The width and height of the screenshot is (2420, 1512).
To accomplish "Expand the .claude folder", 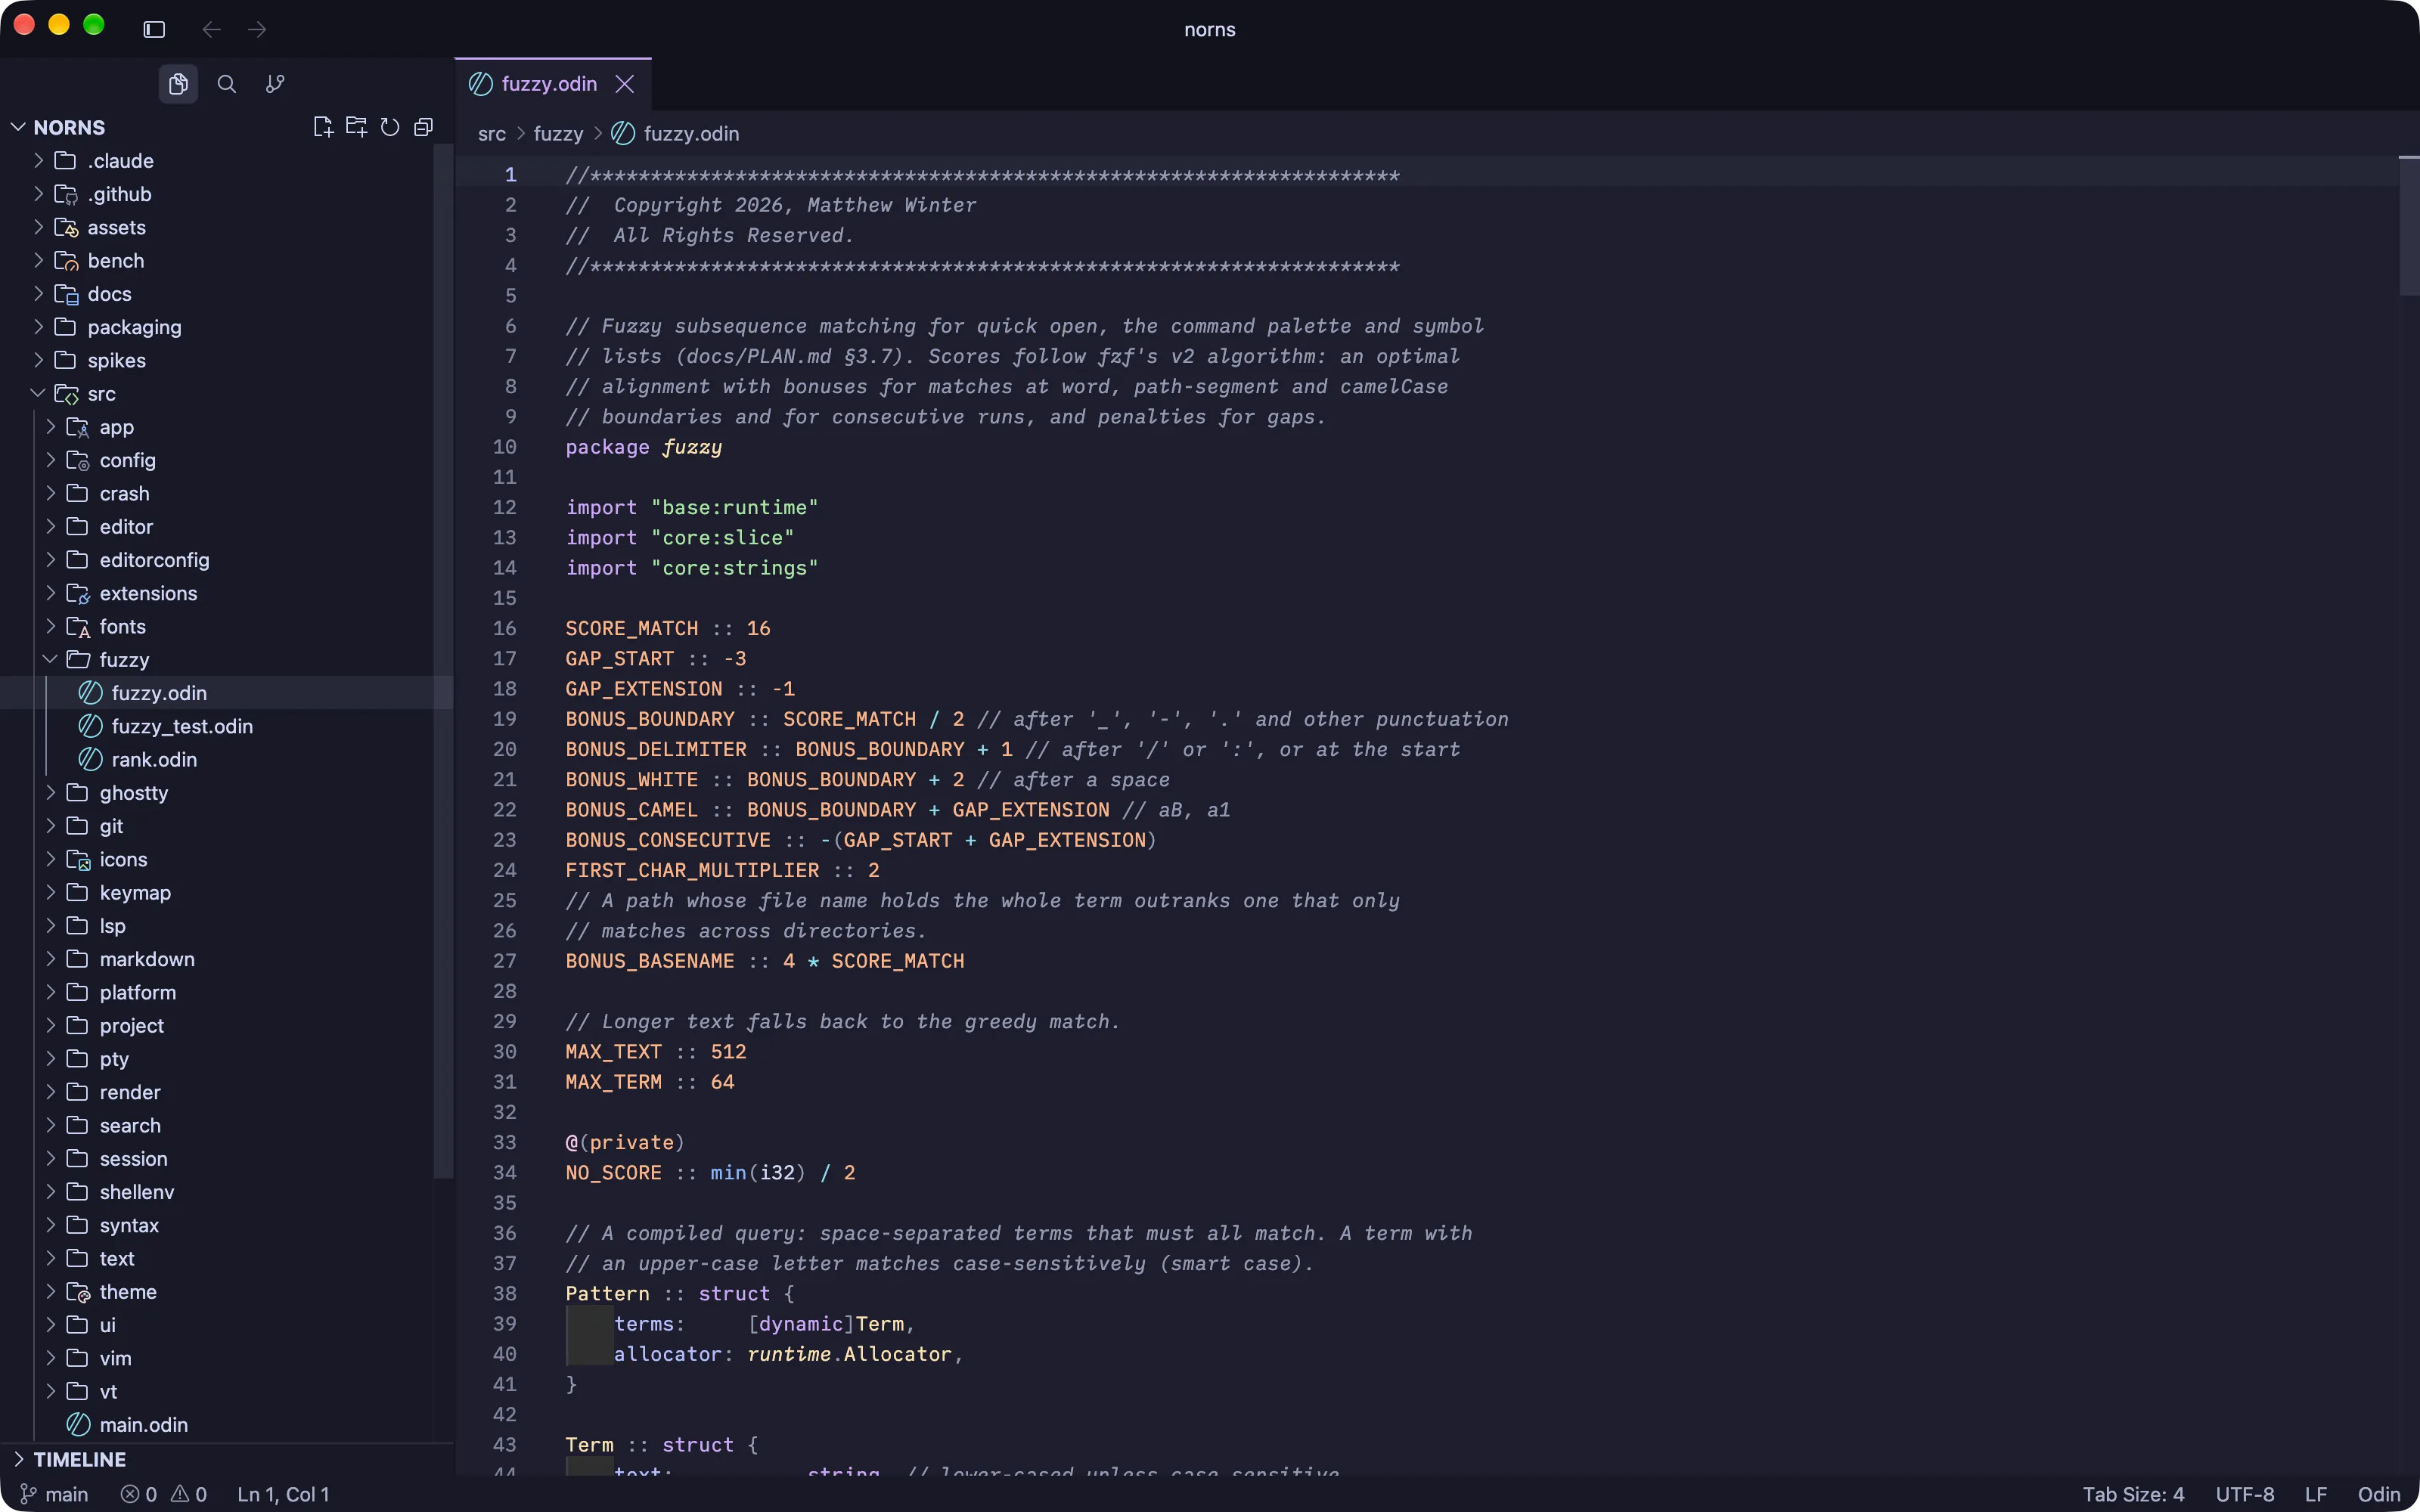I will click(38, 161).
